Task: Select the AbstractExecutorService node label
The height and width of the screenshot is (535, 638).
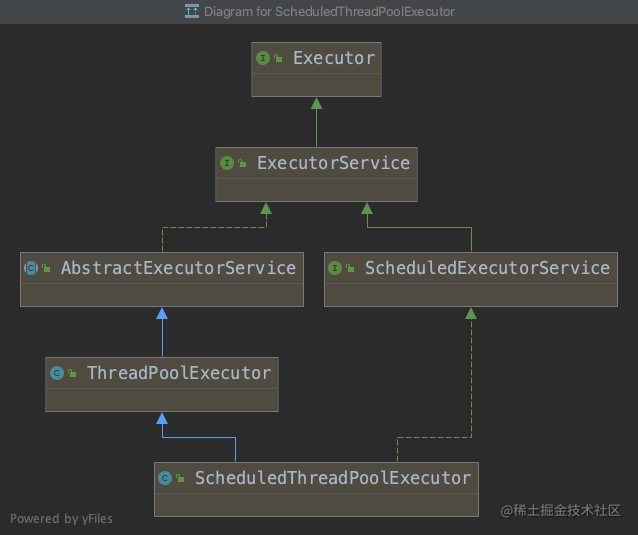Action: [178, 268]
